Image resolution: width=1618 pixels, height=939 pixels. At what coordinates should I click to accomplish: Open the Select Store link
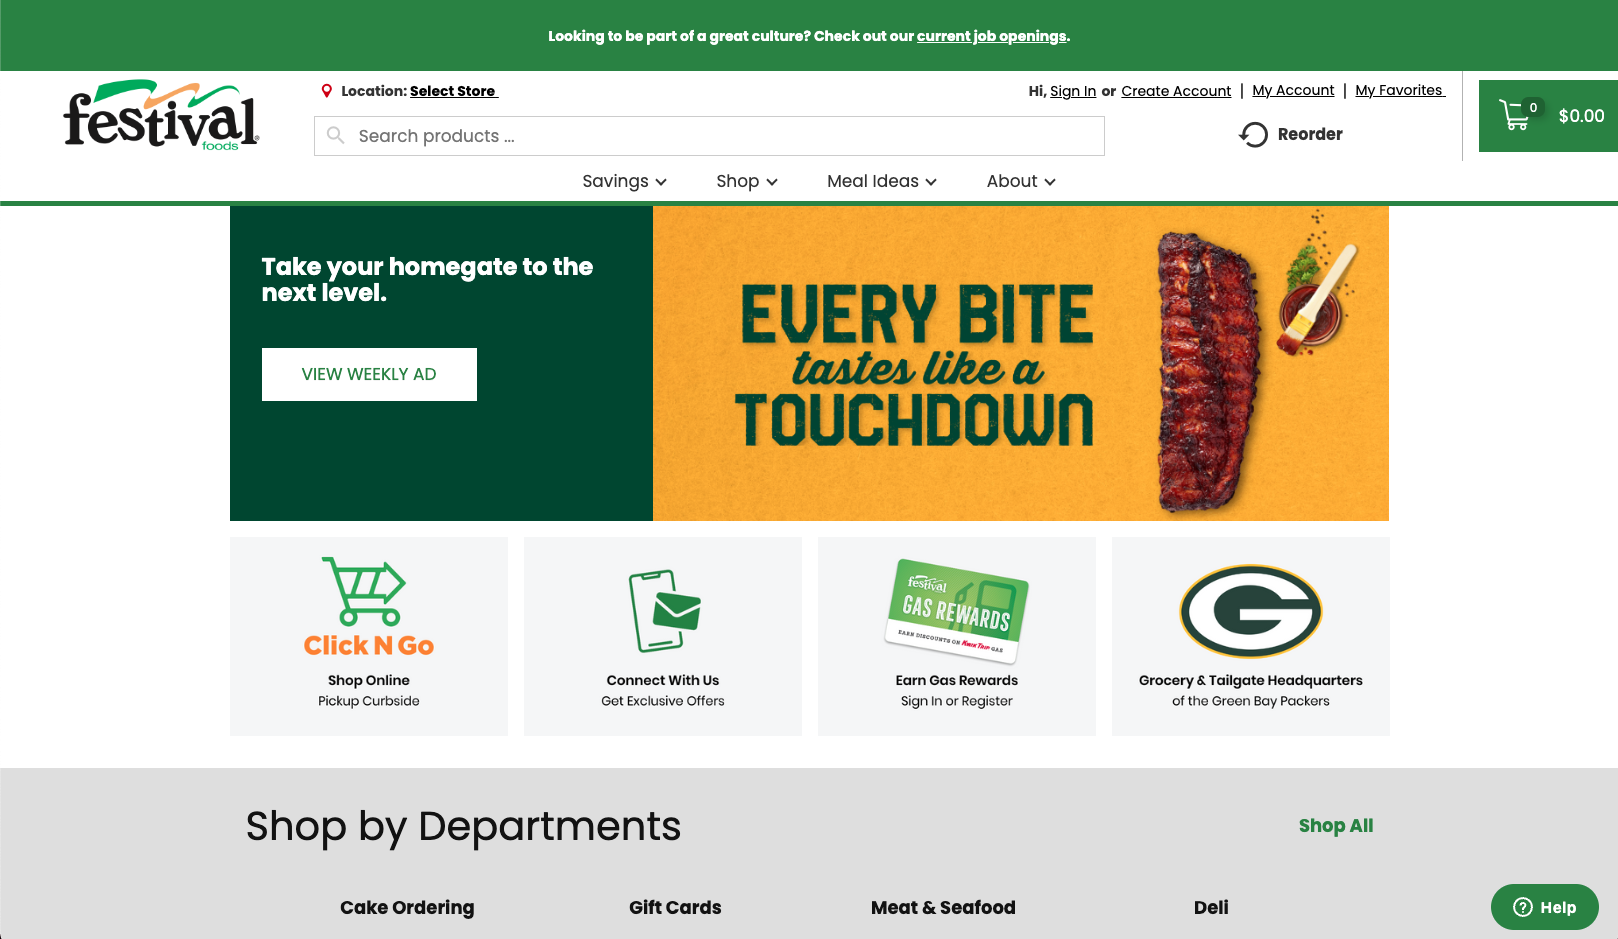point(453,91)
